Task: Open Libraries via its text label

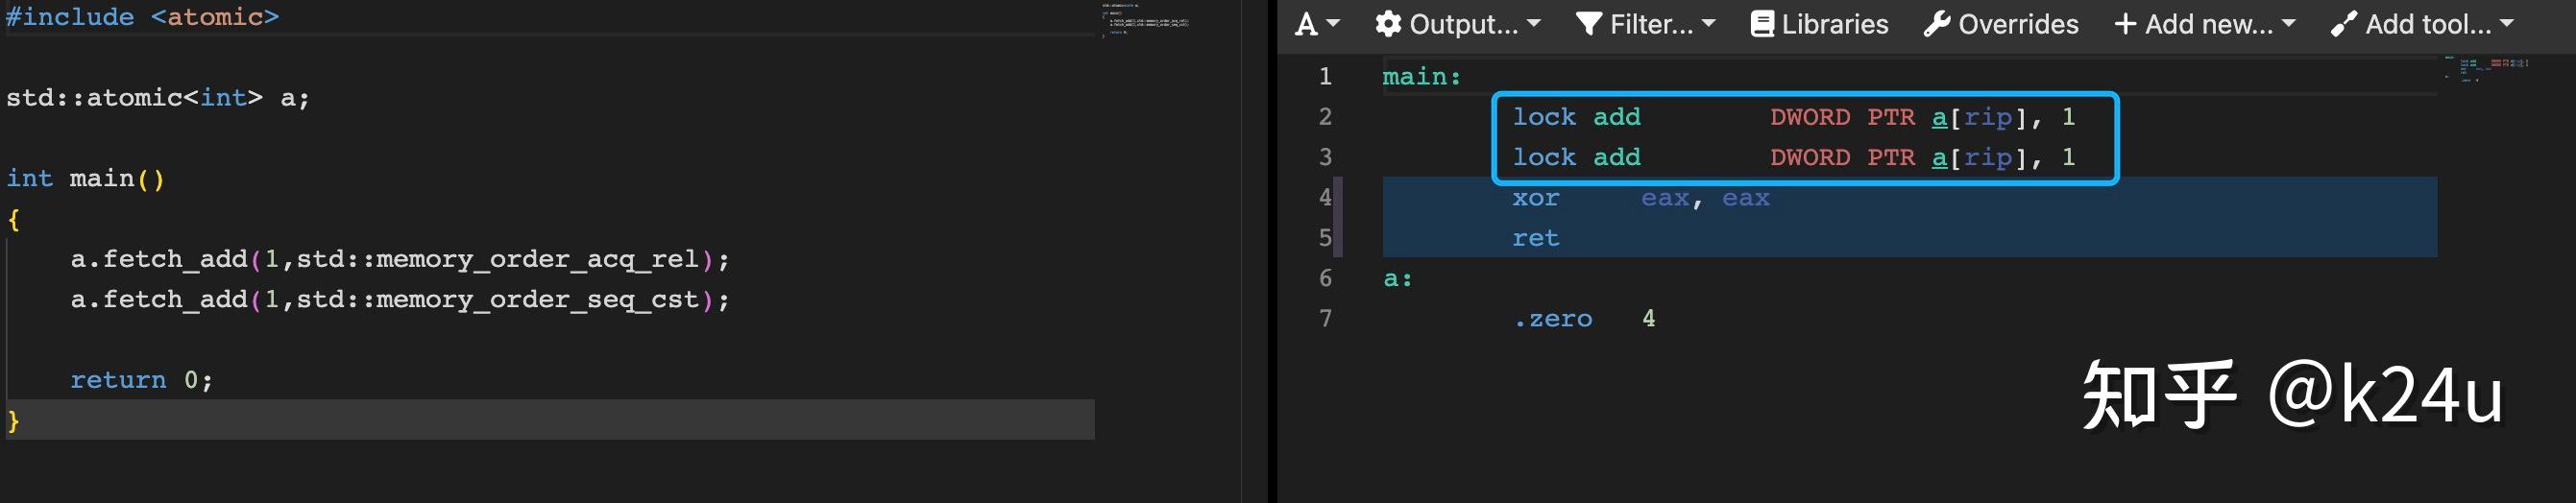Action: tap(1835, 24)
